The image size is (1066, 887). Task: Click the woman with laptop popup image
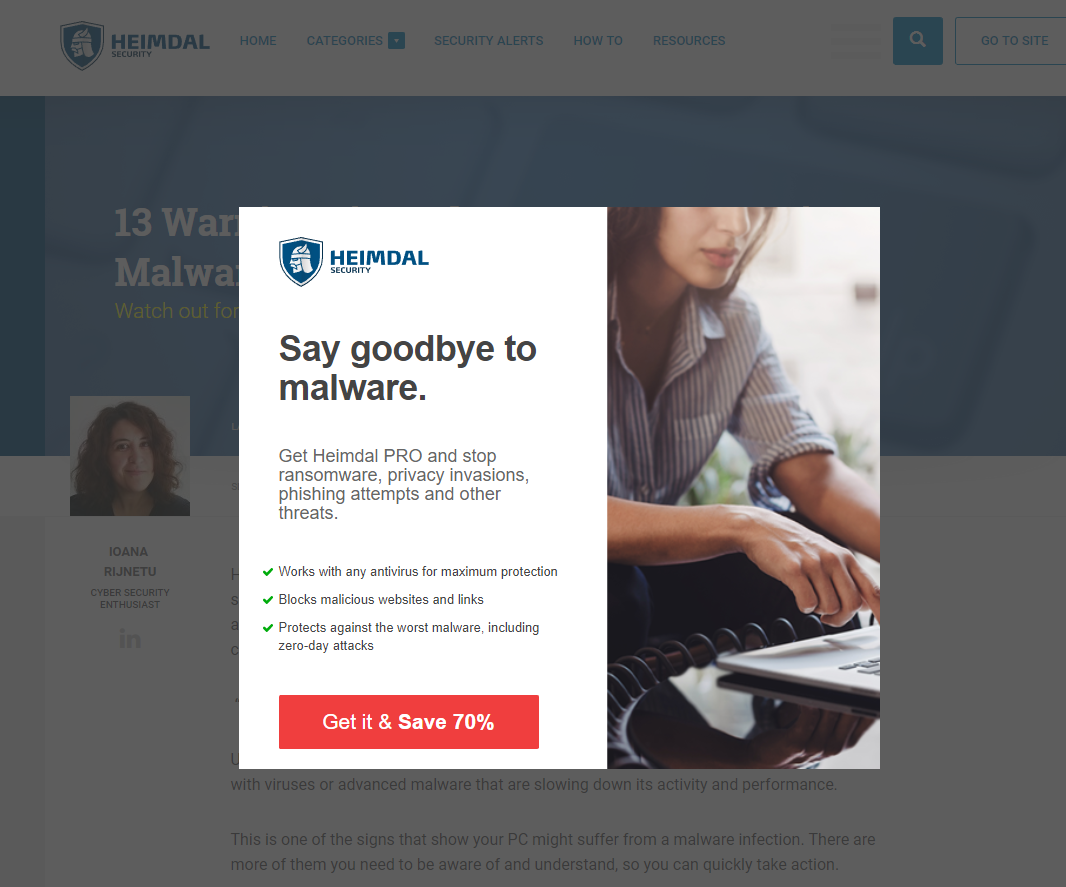click(743, 487)
